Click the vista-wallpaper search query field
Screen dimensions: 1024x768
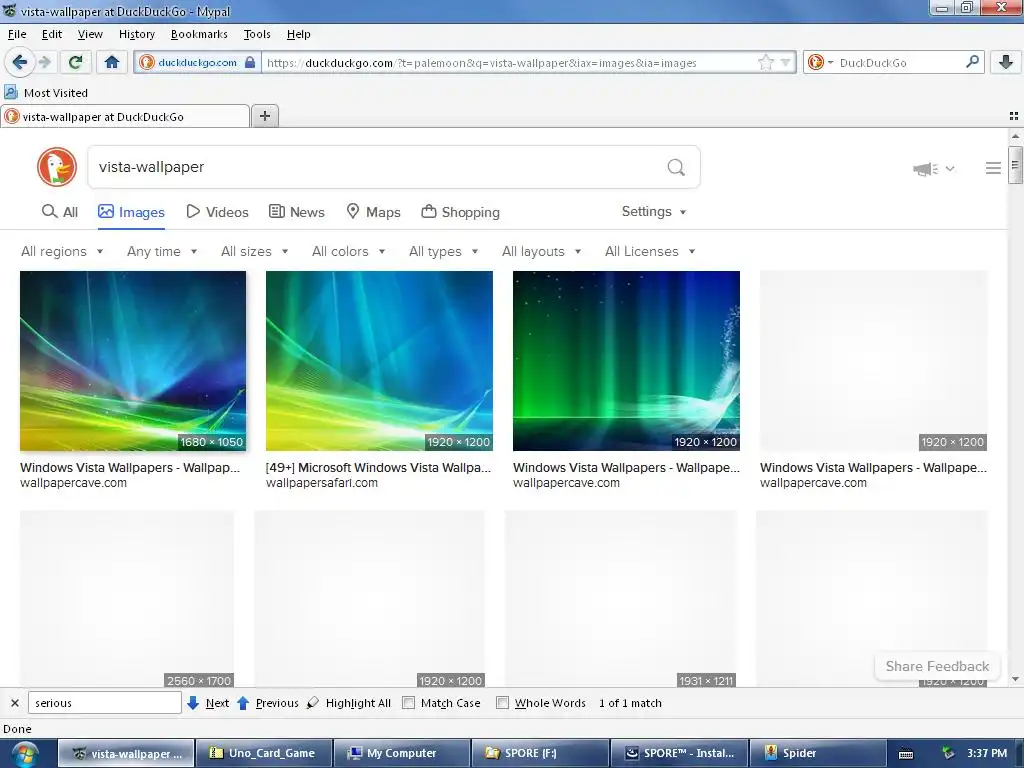[x=379, y=167]
